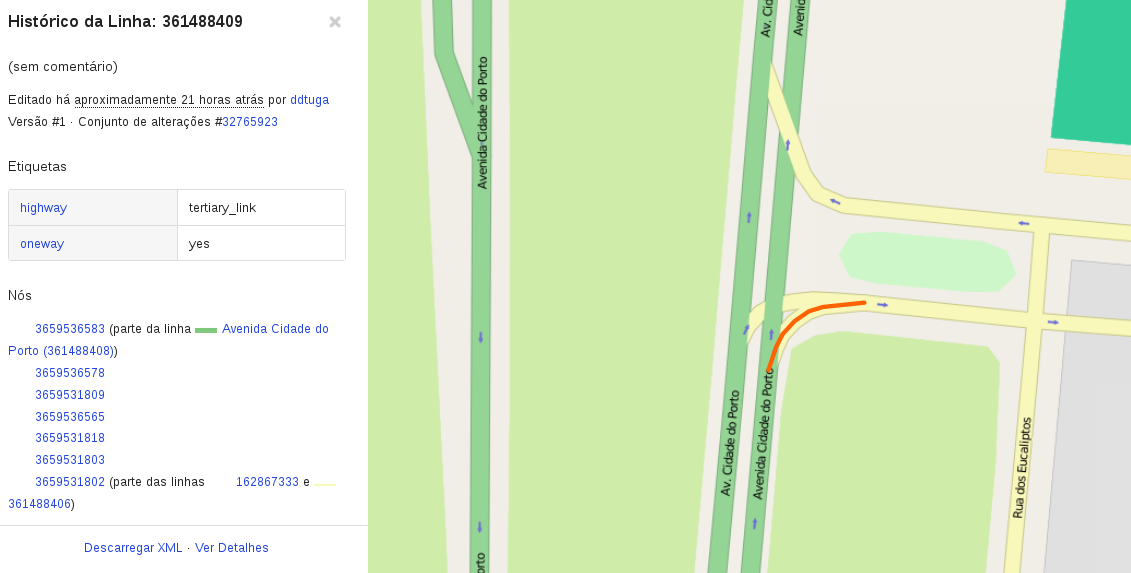This screenshot has height=573, width=1131.
Task: Open node 3659531802
Action: tap(70, 481)
